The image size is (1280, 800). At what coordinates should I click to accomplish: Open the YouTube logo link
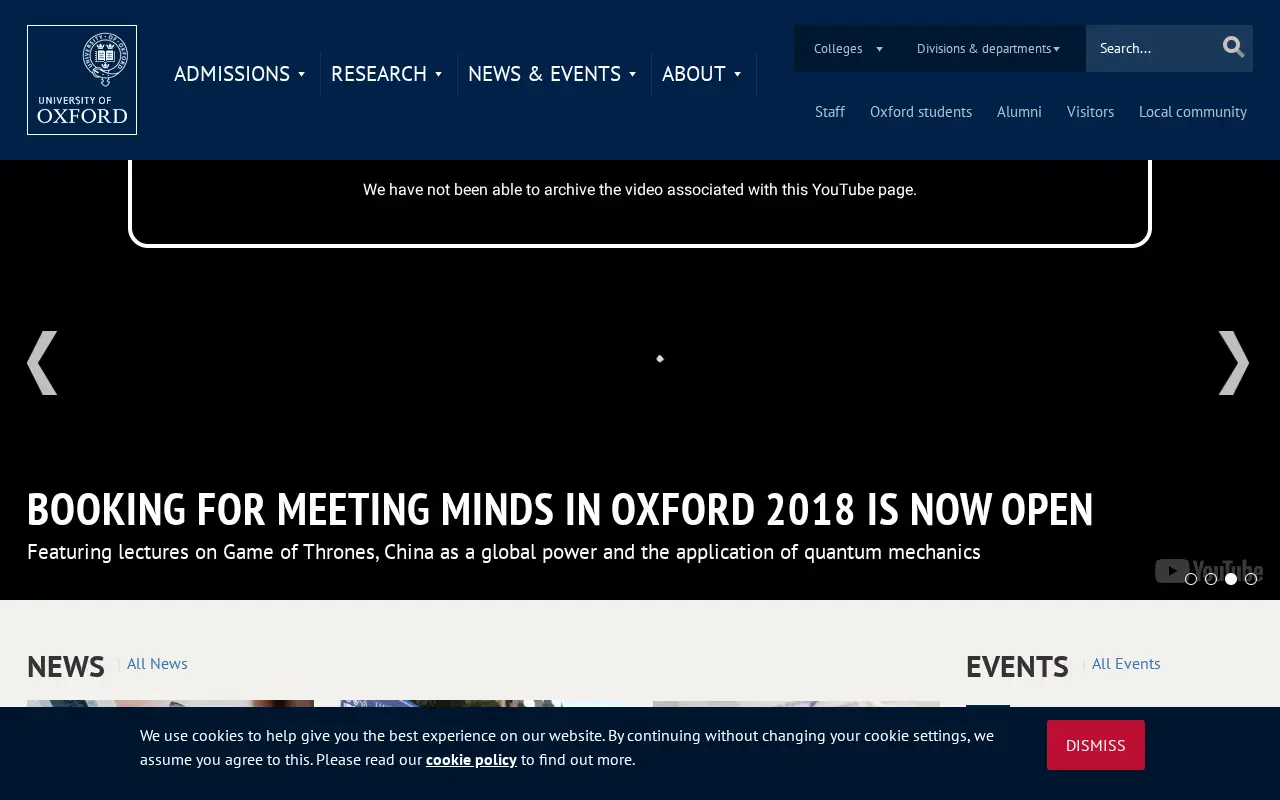click(1208, 570)
